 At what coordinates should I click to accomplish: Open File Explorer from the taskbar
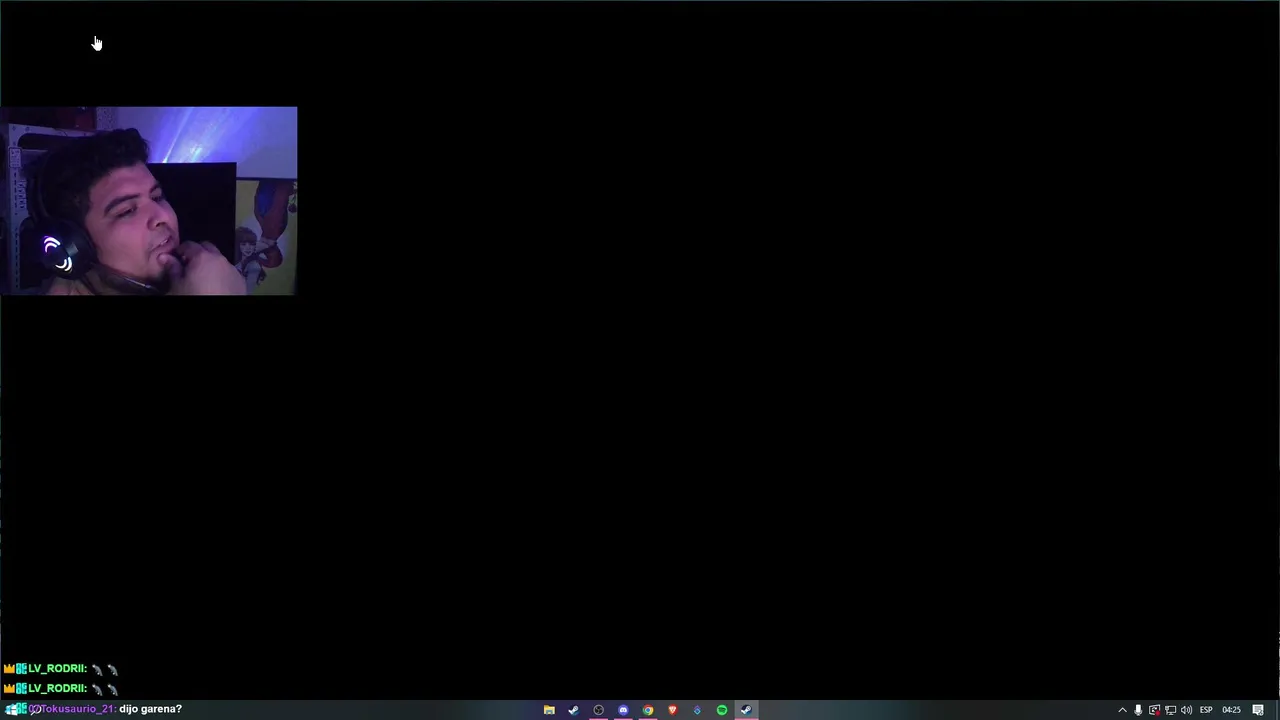click(549, 710)
